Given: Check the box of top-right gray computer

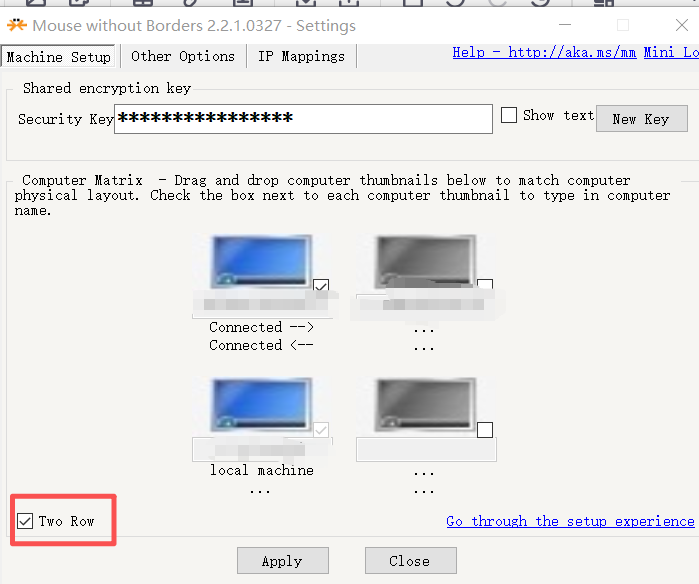Looking at the screenshot, I should click(x=485, y=285).
